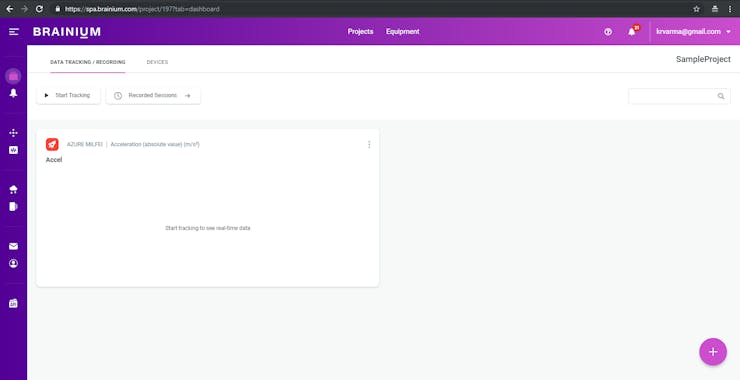Add a widget with the plus button

(713, 352)
